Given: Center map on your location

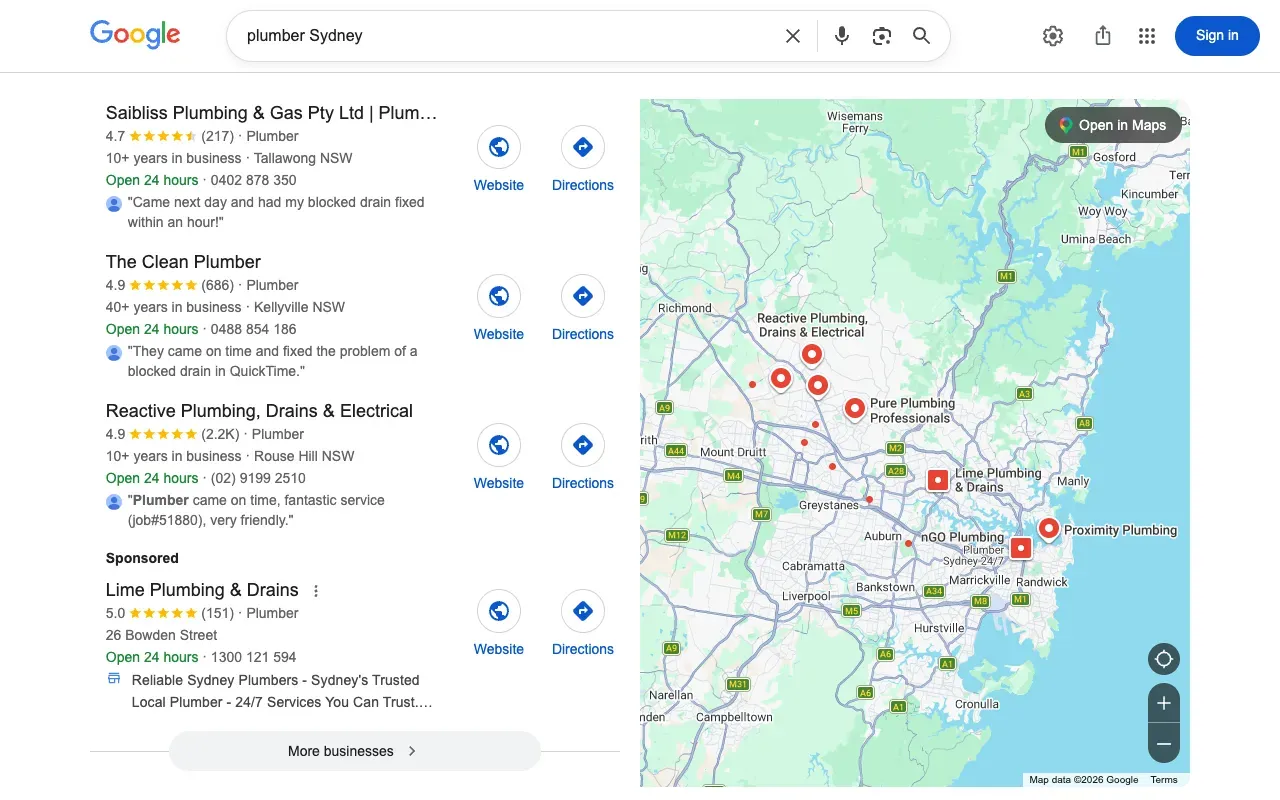Looking at the screenshot, I should coord(1164,660).
